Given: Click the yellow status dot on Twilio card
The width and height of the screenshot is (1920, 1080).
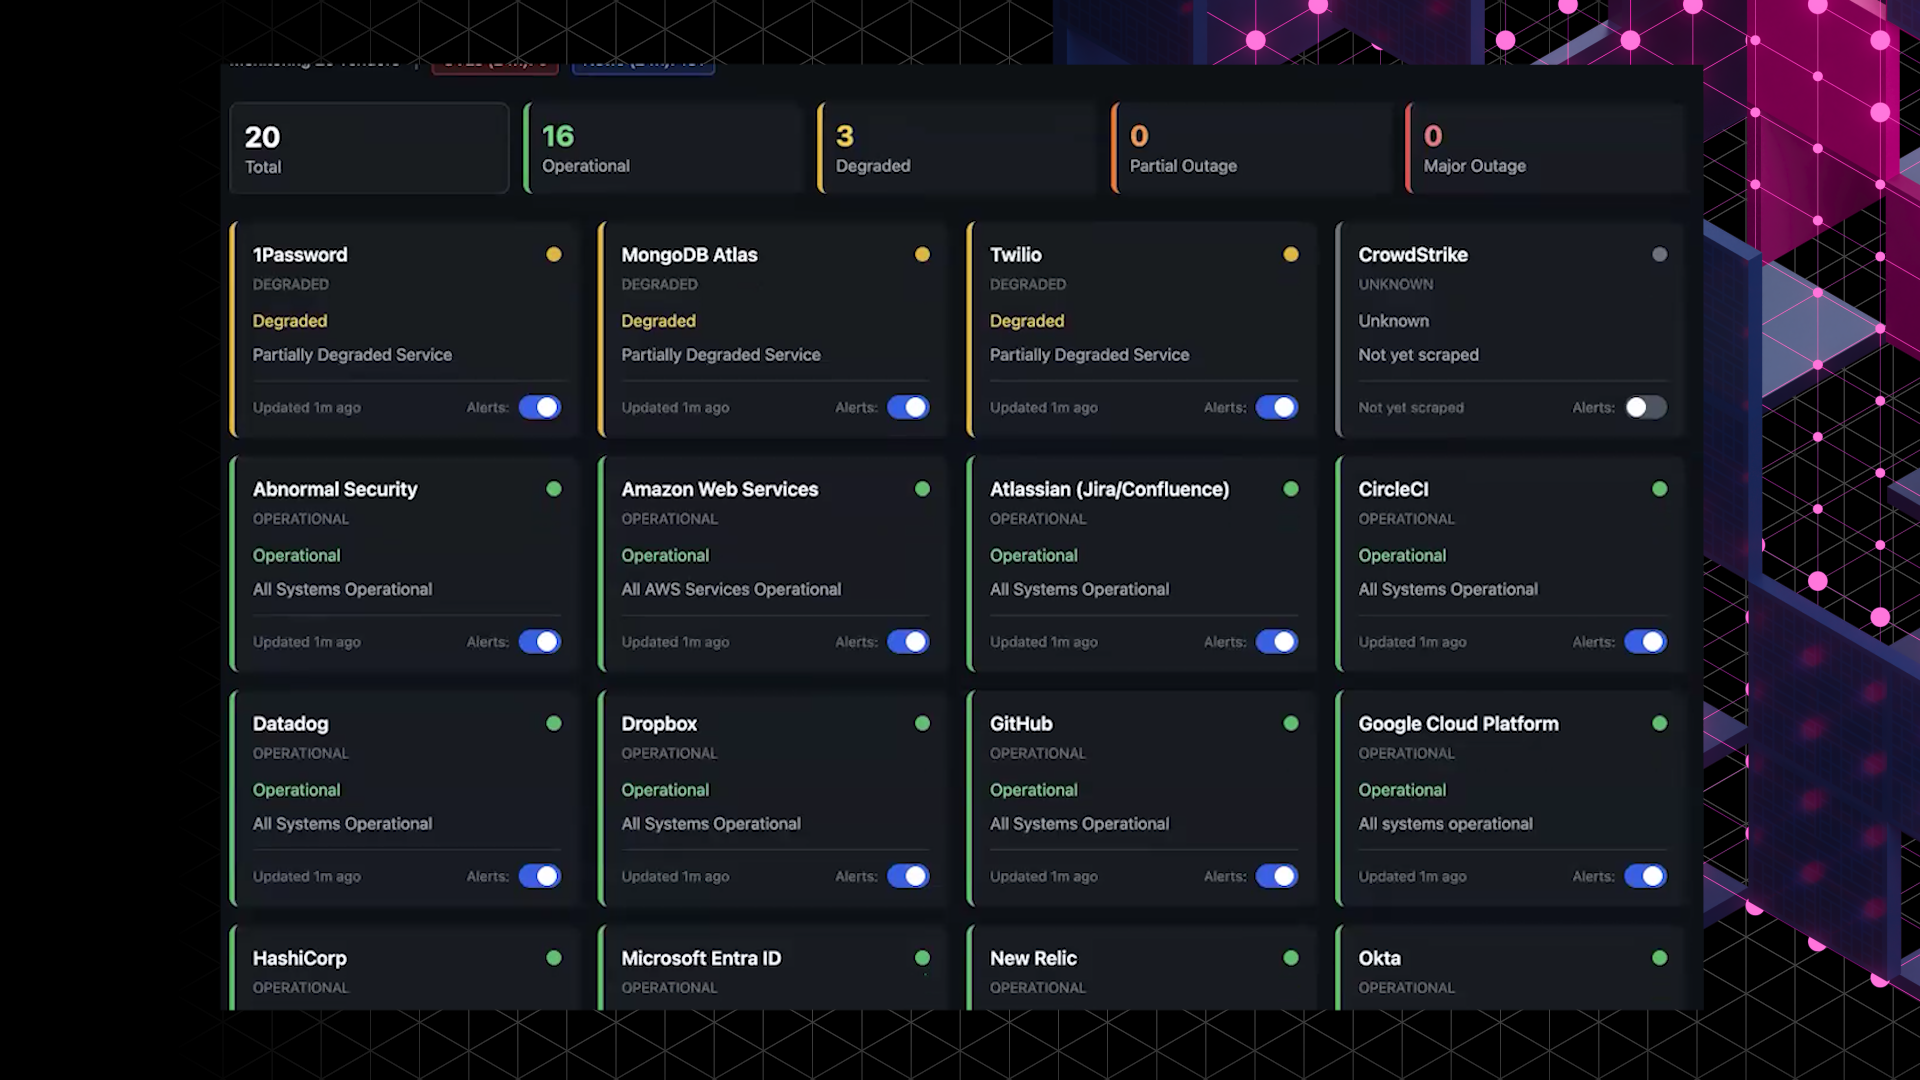Looking at the screenshot, I should (1291, 254).
